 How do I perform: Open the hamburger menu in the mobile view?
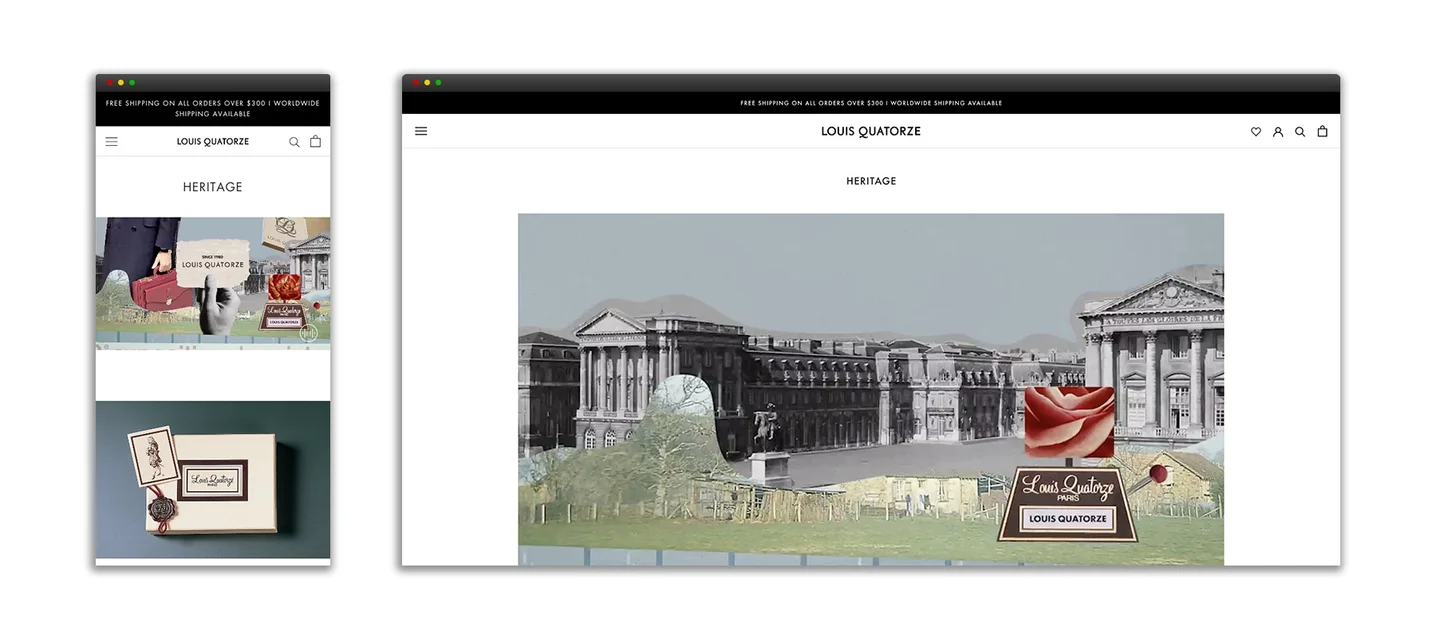click(x=111, y=142)
